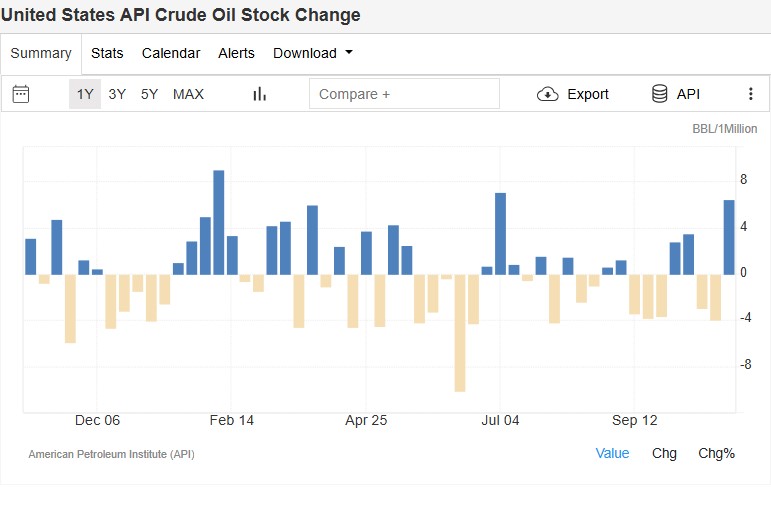Open the Alerts tab
The height and width of the screenshot is (506, 771).
[236, 53]
